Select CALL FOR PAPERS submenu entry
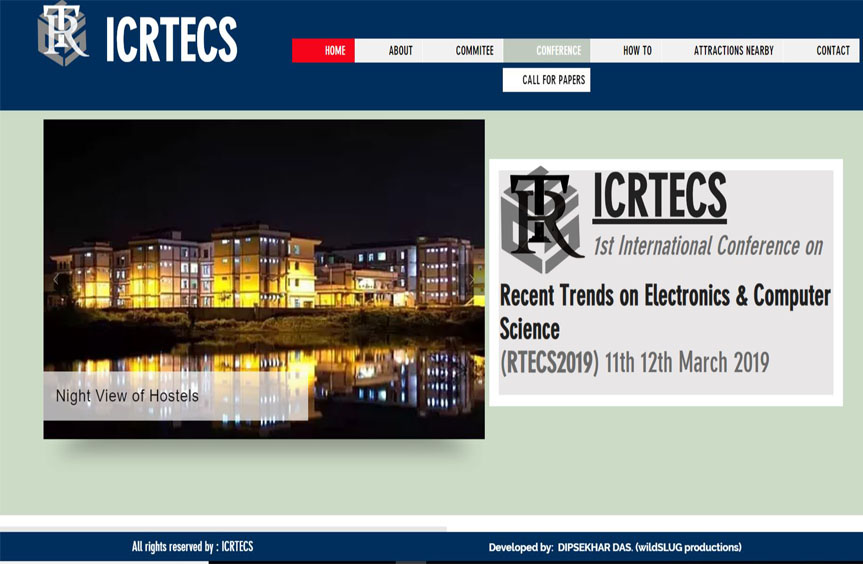Screen dimensions: 863x564 [547, 80]
